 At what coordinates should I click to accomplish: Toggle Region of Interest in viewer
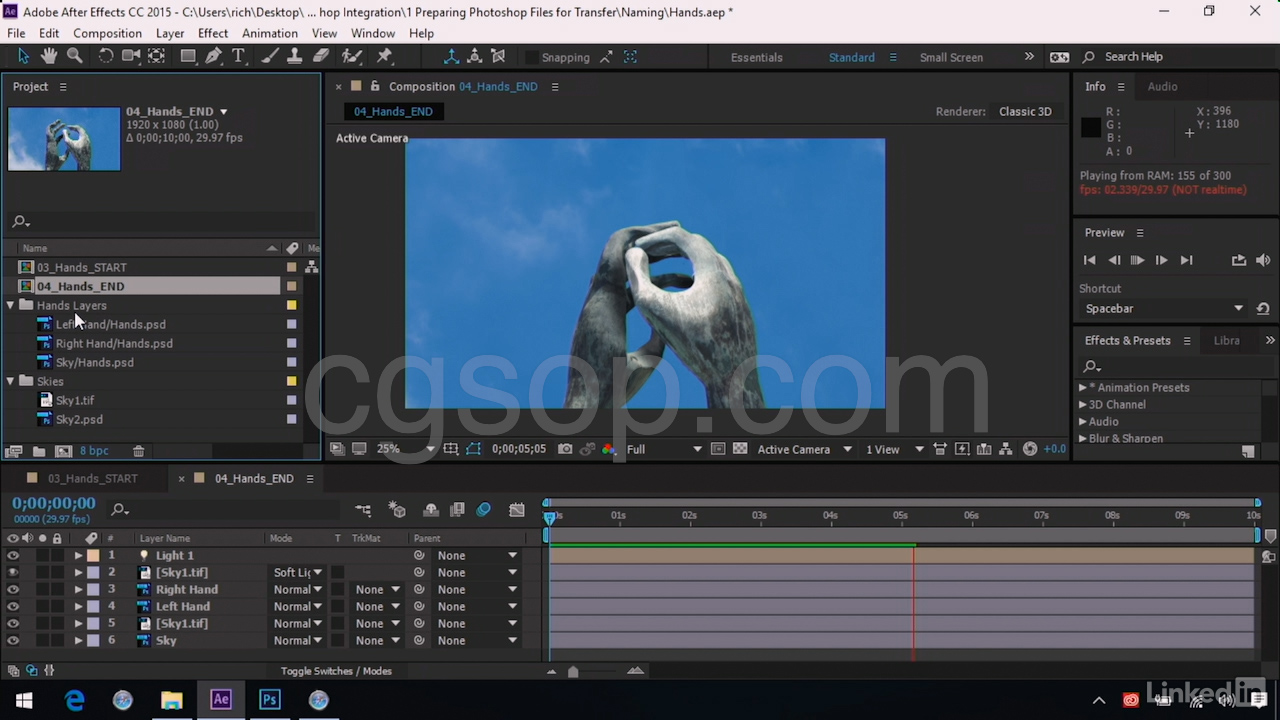click(718, 449)
